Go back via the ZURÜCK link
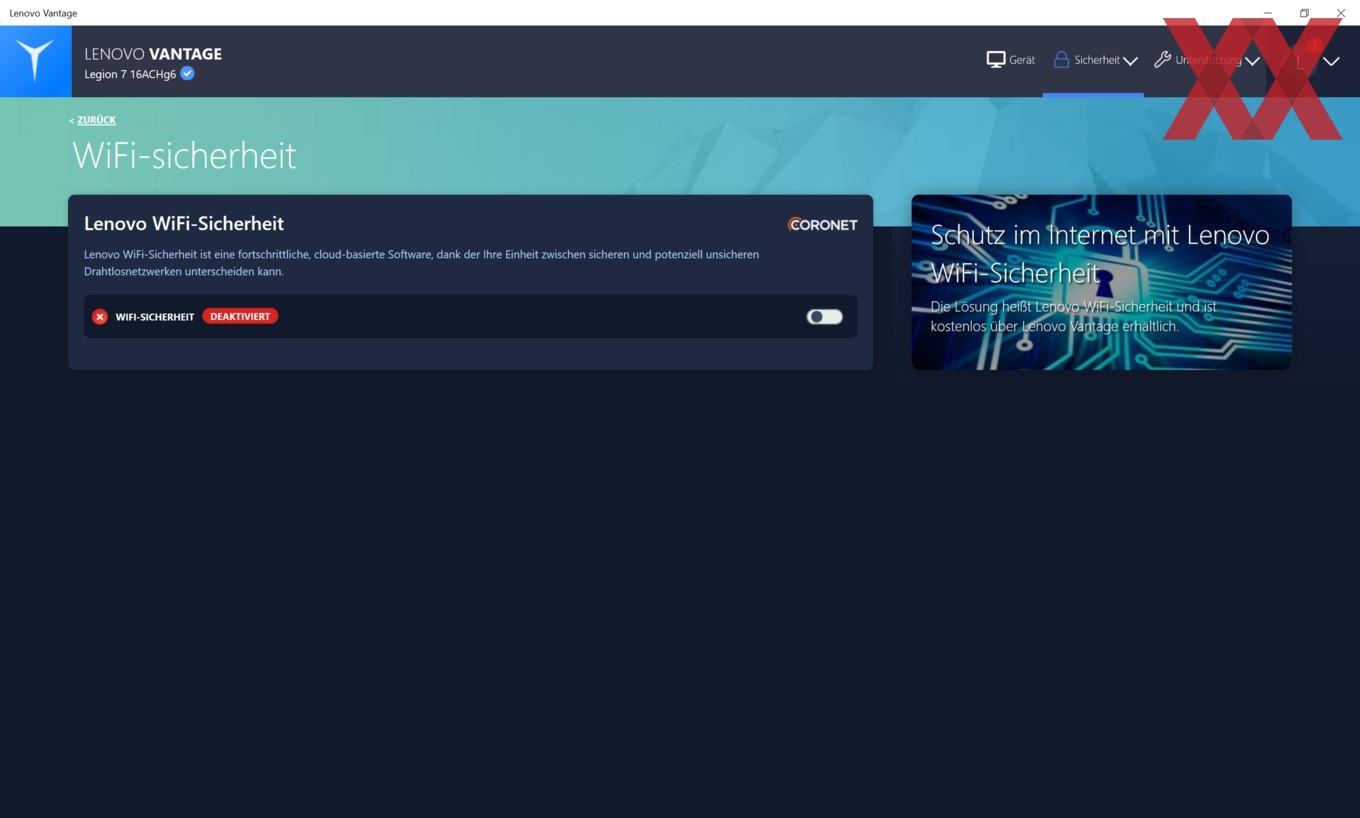This screenshot has height=818, width=1360. tap(96, 120)
